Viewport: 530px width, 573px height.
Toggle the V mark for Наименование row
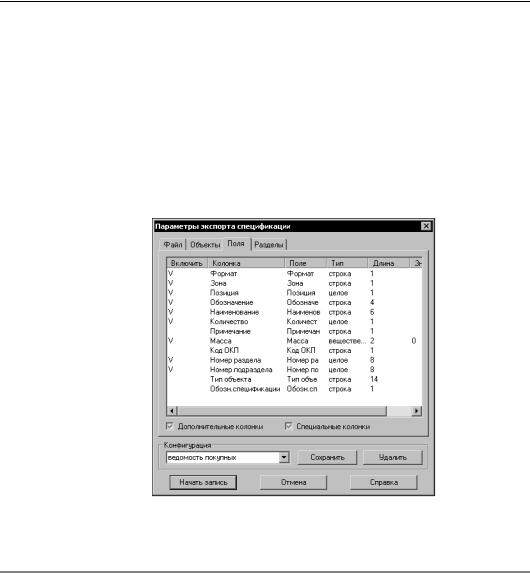[170, 312]
